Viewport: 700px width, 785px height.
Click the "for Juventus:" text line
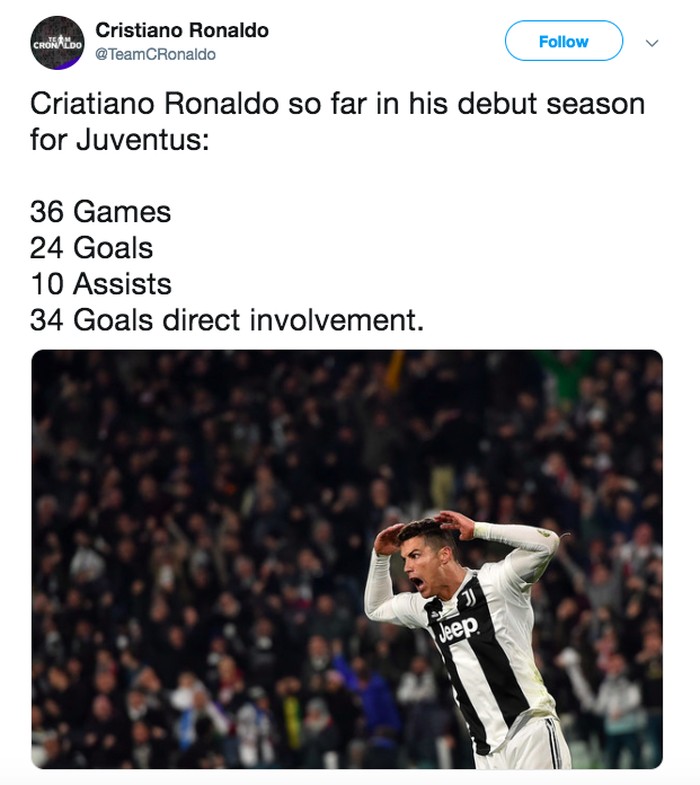119,139
